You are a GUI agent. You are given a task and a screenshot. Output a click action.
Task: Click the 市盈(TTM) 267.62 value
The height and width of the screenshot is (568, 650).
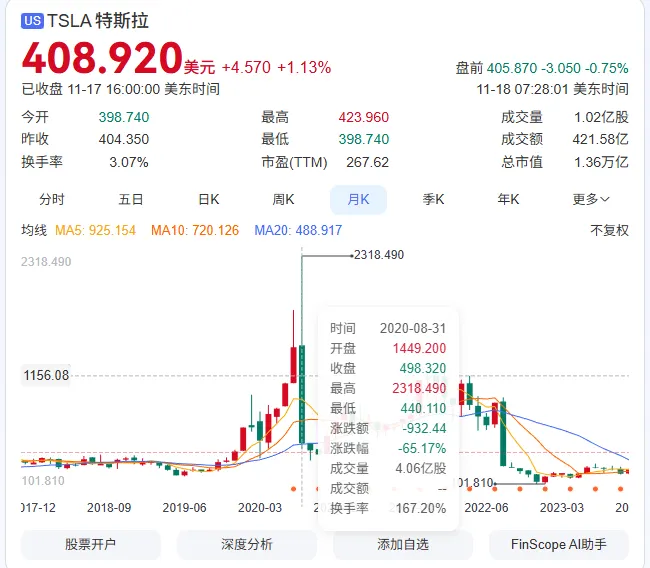pos(367,162)
